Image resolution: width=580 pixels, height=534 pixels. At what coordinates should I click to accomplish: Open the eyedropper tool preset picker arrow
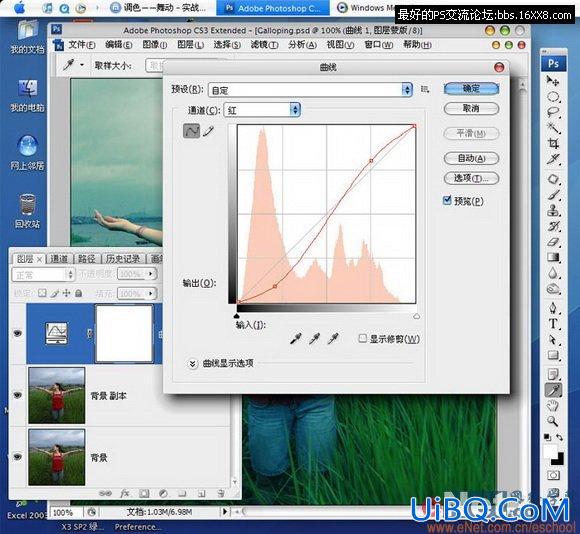pos(82,65)
